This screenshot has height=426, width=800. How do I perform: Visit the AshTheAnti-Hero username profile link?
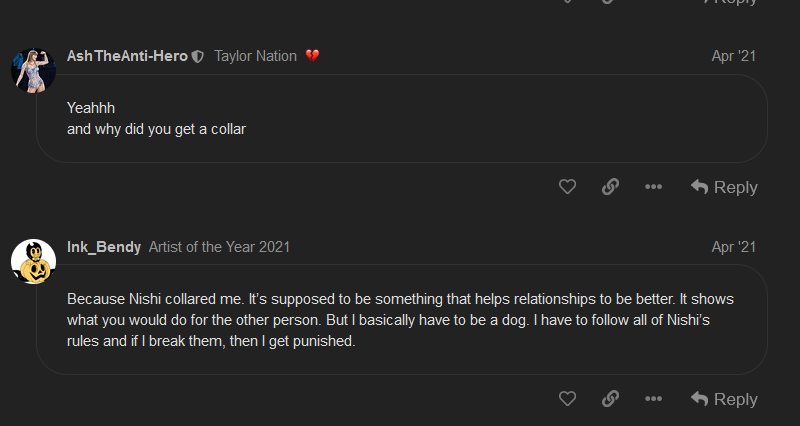(x=127, y=56)
